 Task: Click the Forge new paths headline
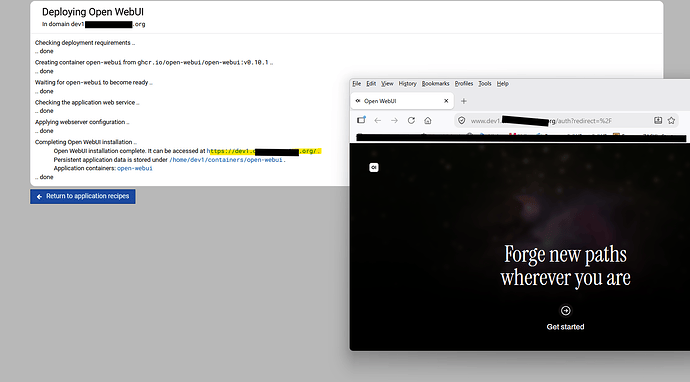(565, 266)
